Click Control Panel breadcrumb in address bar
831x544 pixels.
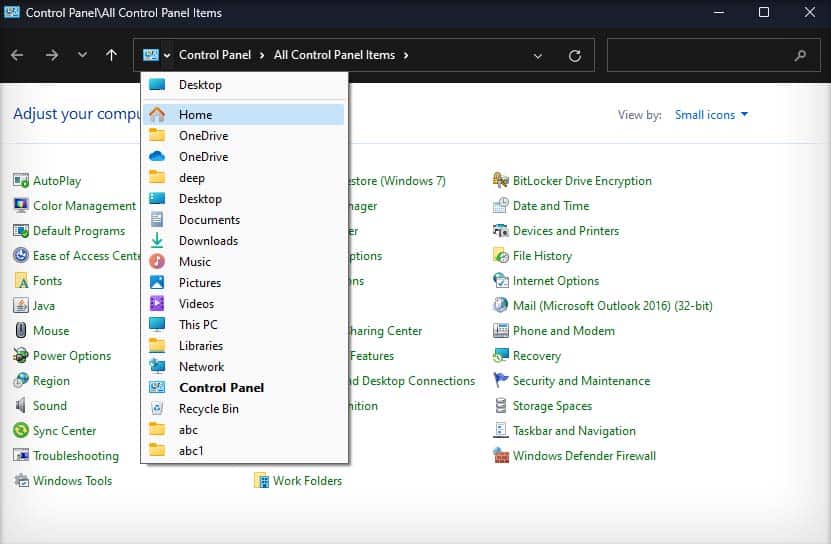click(215, 55)
